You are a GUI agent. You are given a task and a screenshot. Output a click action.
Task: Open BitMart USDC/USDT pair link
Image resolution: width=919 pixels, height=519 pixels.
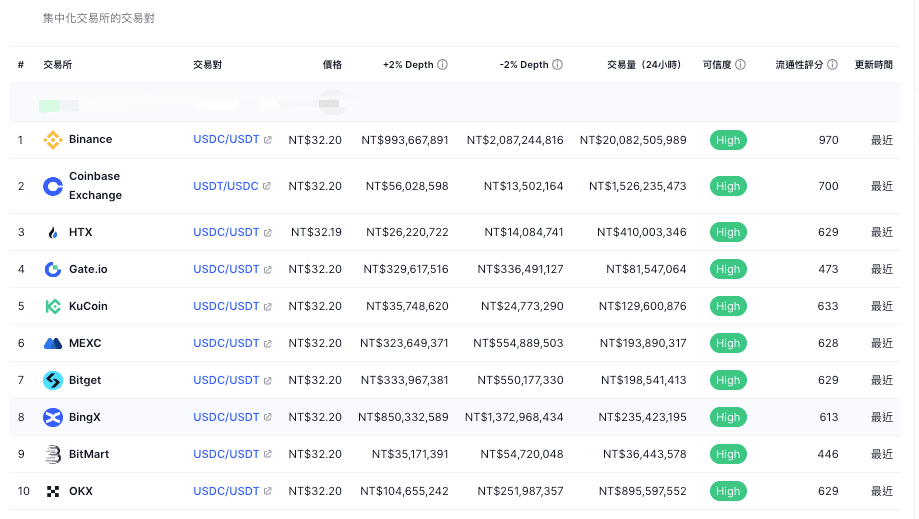point(226,453)
